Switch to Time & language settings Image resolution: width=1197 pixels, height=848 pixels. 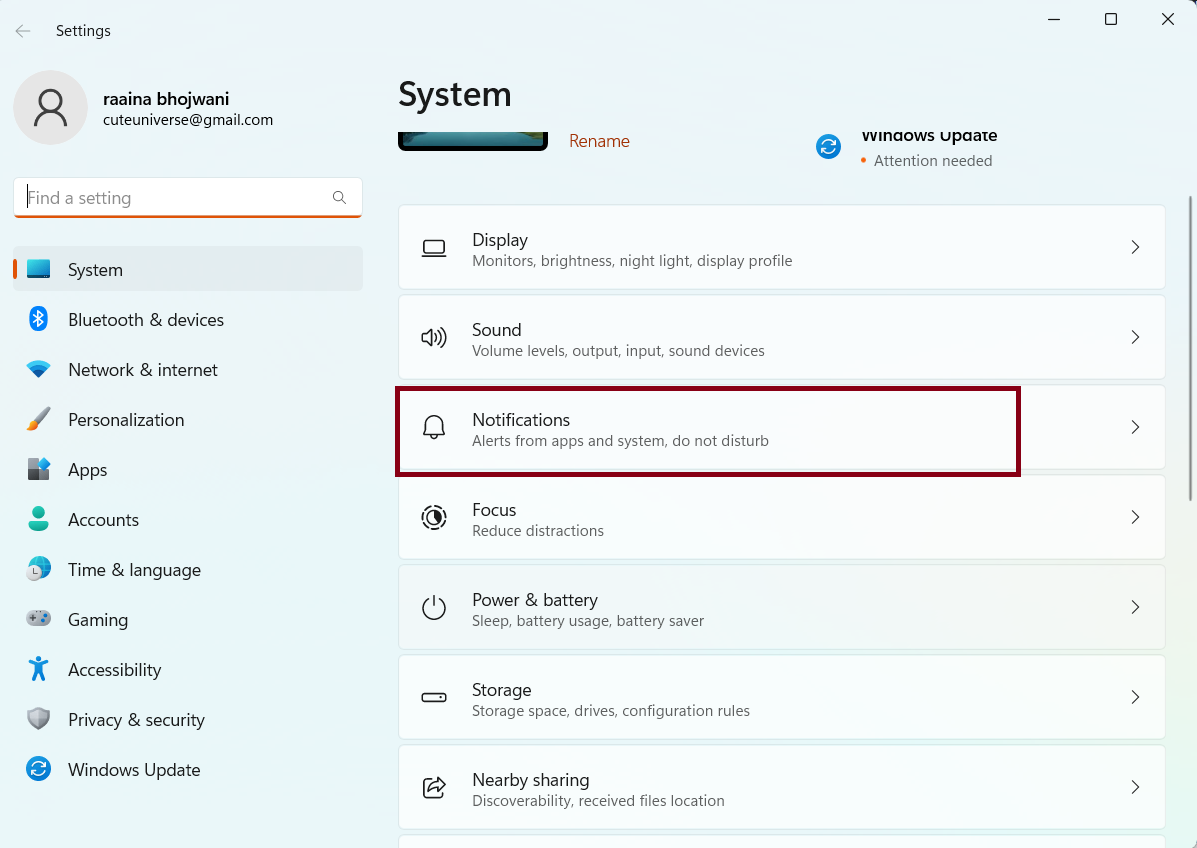[x=134, y=570]
